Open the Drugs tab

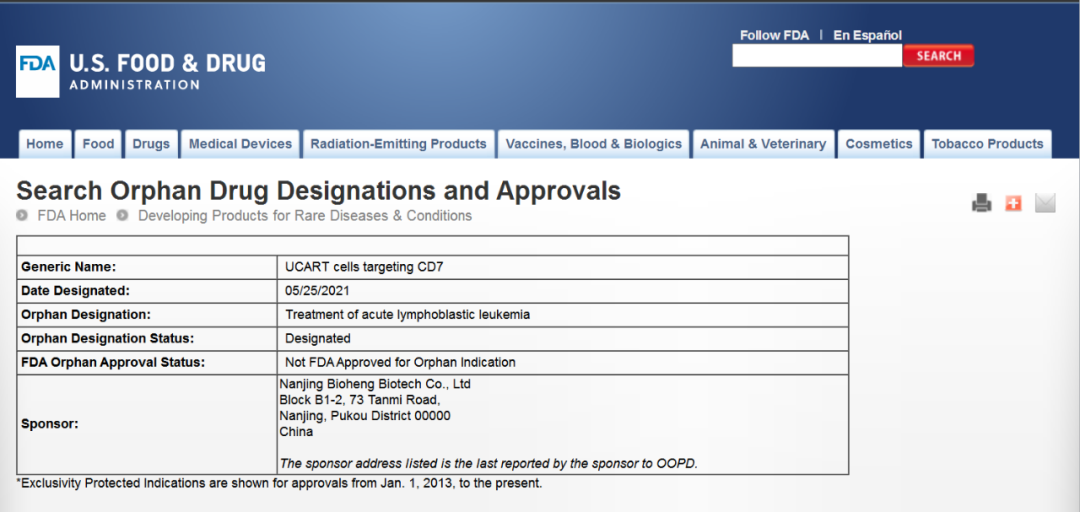(151, 144)
